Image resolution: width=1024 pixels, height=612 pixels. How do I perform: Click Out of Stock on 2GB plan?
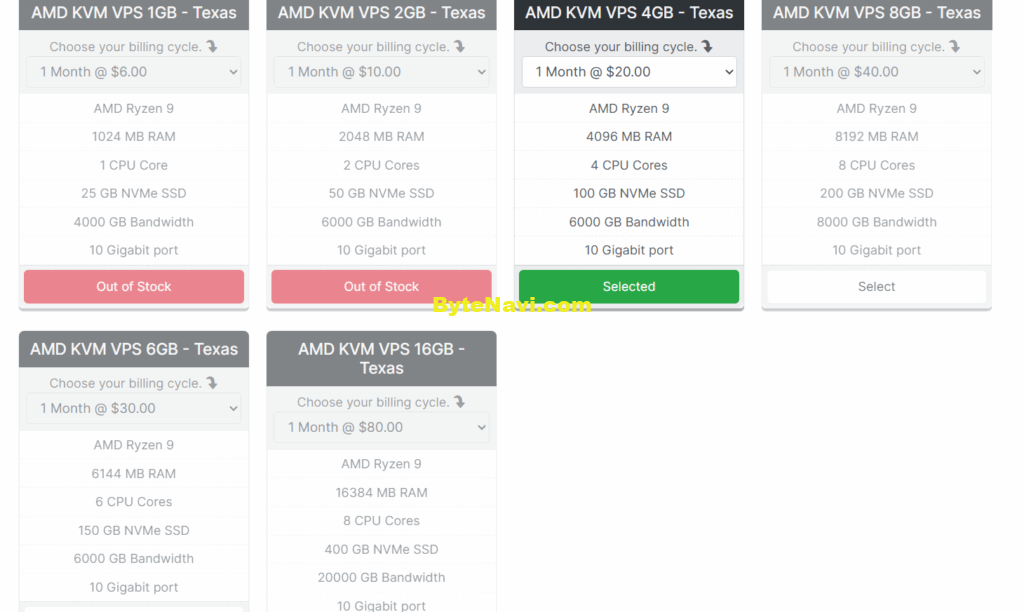[381, 287]
